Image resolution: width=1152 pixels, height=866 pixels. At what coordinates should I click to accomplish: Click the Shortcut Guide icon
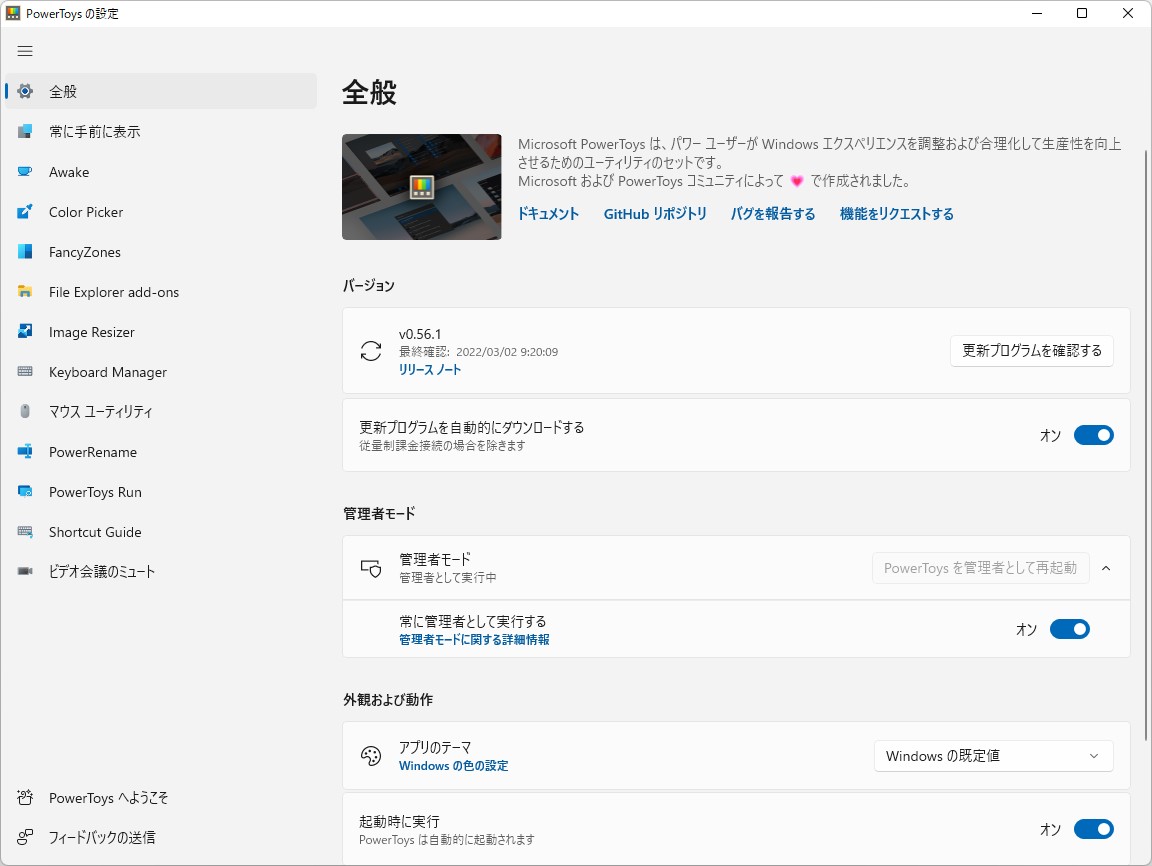pos(25,532)
